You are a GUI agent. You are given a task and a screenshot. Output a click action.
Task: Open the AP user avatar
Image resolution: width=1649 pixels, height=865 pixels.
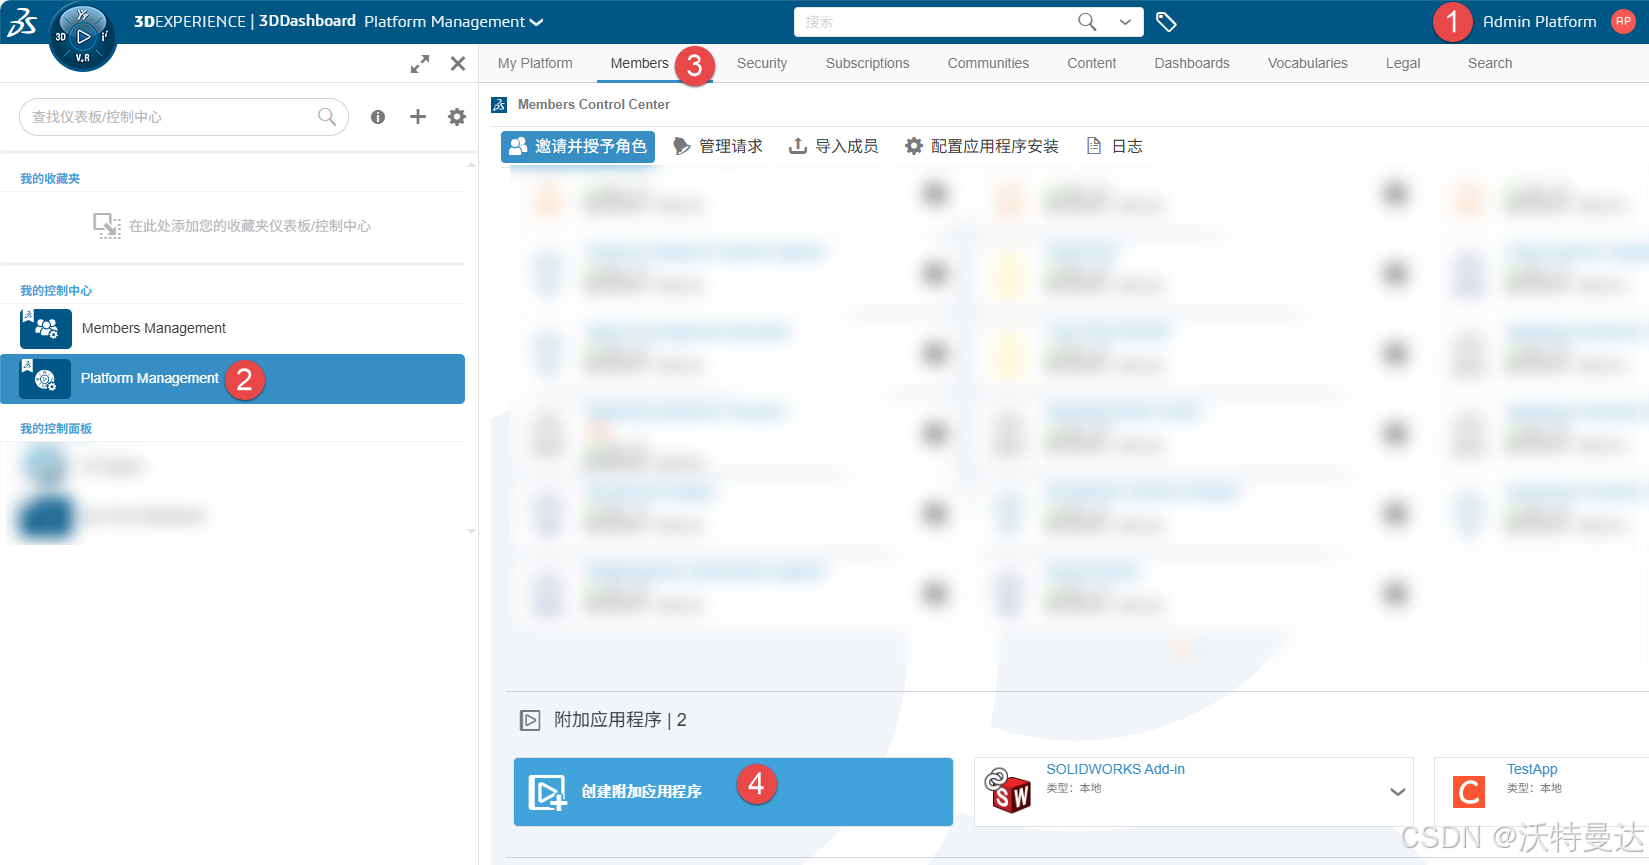[1623, 21]
